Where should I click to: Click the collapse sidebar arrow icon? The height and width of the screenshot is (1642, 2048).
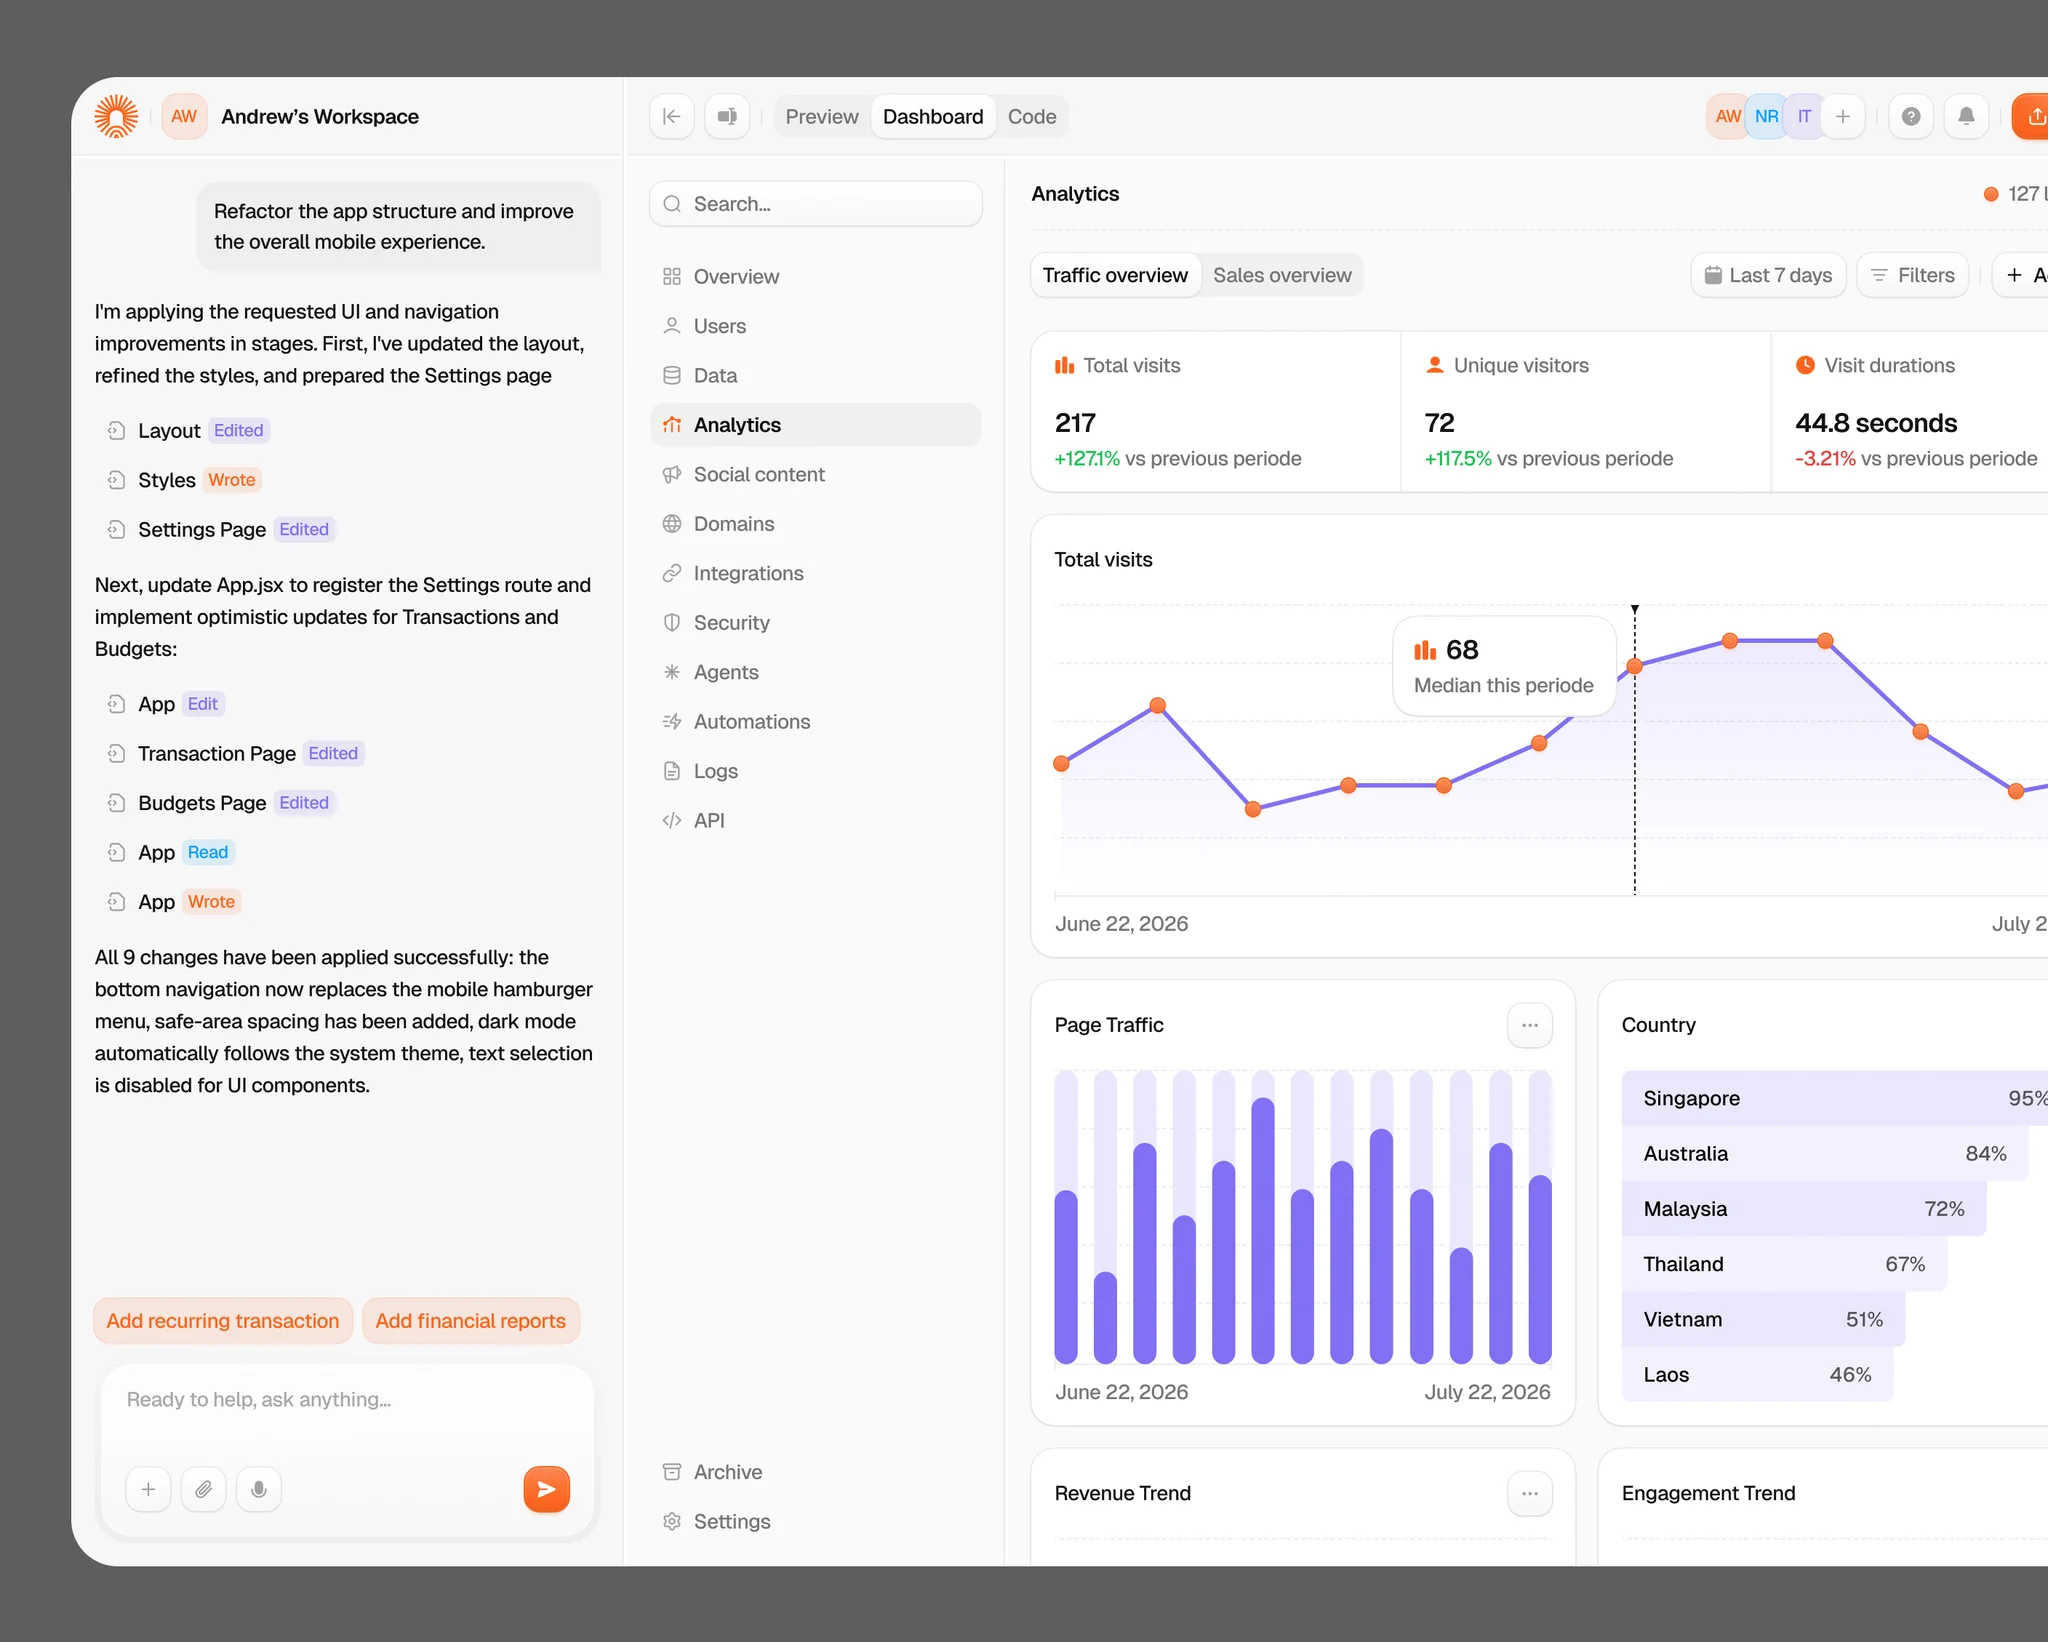(672, 117)
